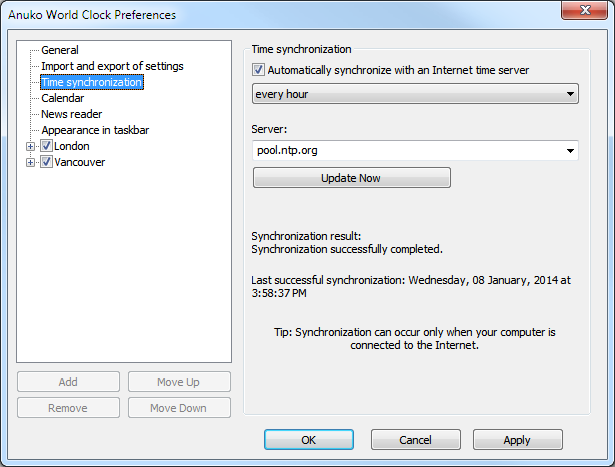This screenshot has width=615, height=467.
Task: Open News reader settings
Action: [71, 114]
